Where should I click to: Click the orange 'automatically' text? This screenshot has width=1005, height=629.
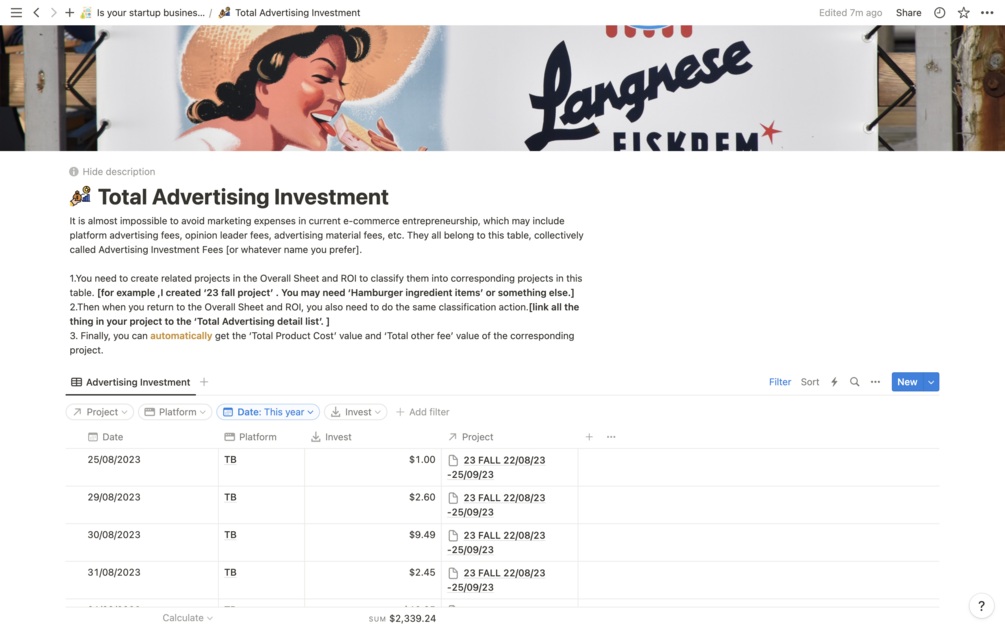pyautogui.click(x=181, y=336)
